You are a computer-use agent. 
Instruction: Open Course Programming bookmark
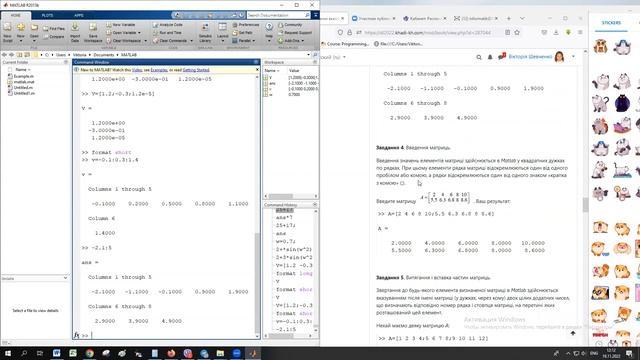345,44
